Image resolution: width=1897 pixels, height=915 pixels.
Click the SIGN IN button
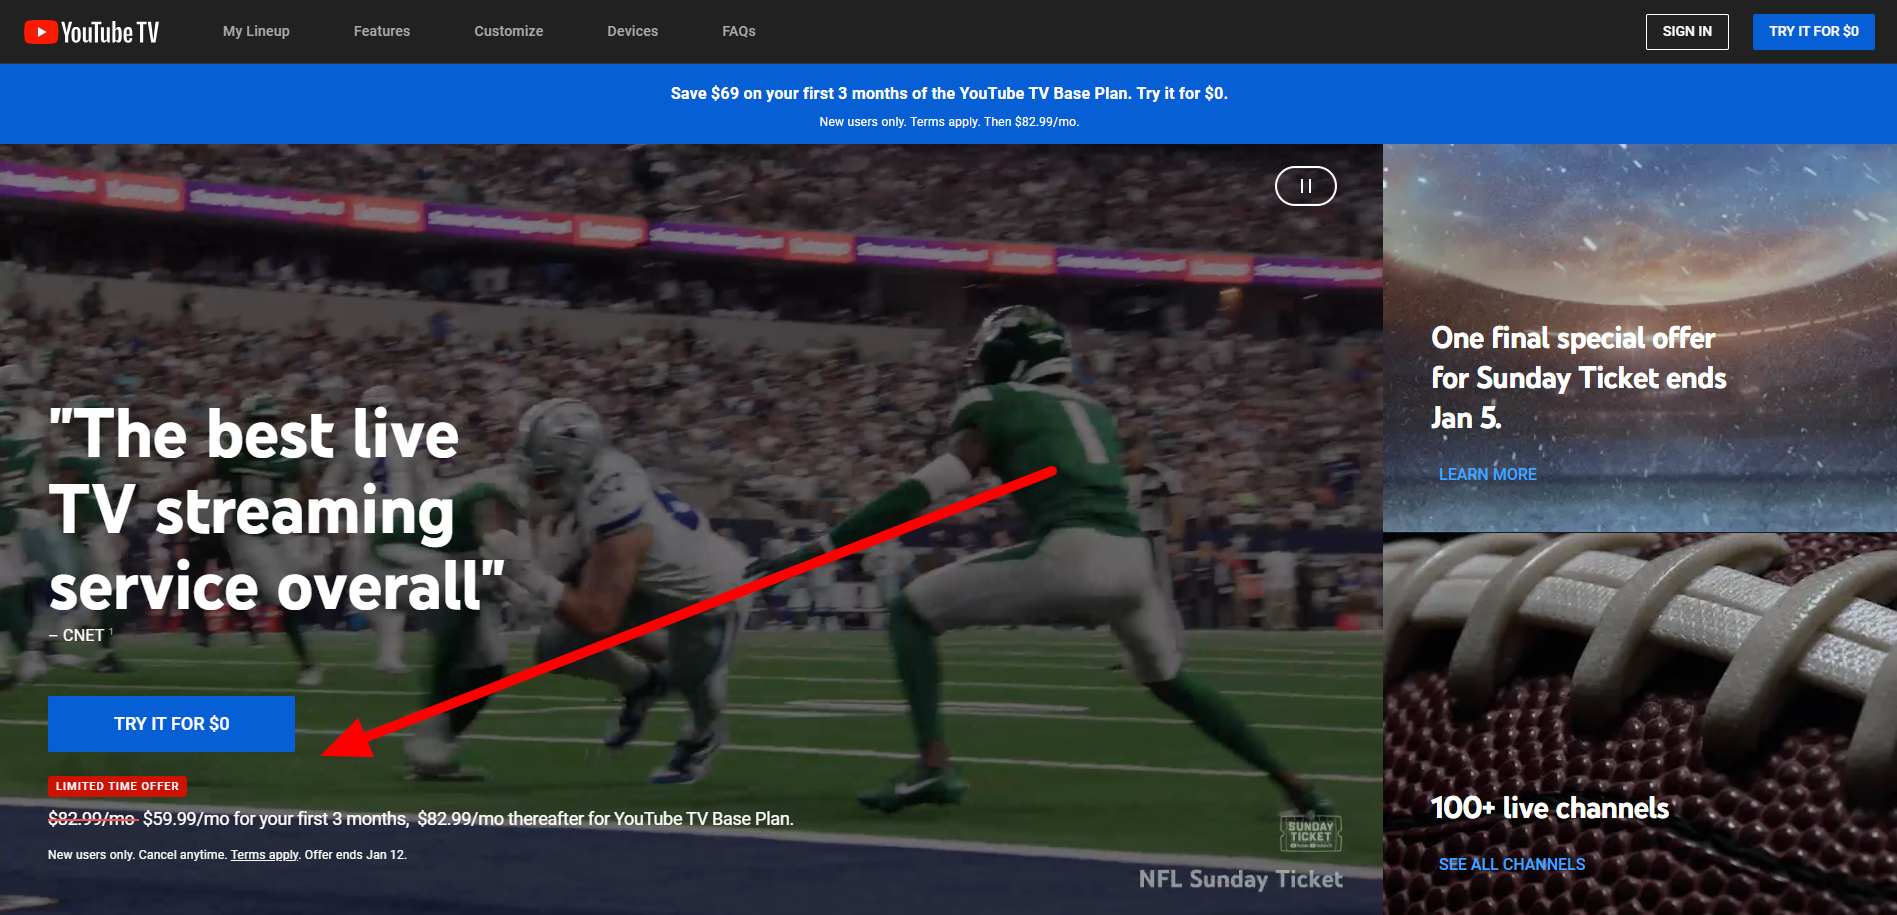[1687, 31]
